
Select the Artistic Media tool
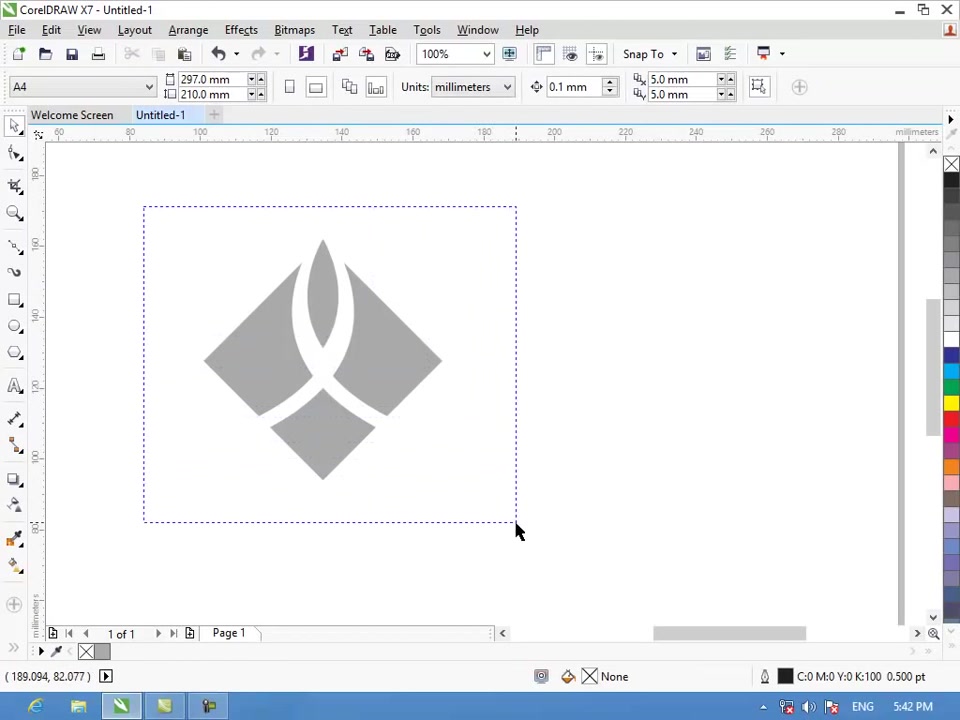pyautogui.click(x=14, y=272)
